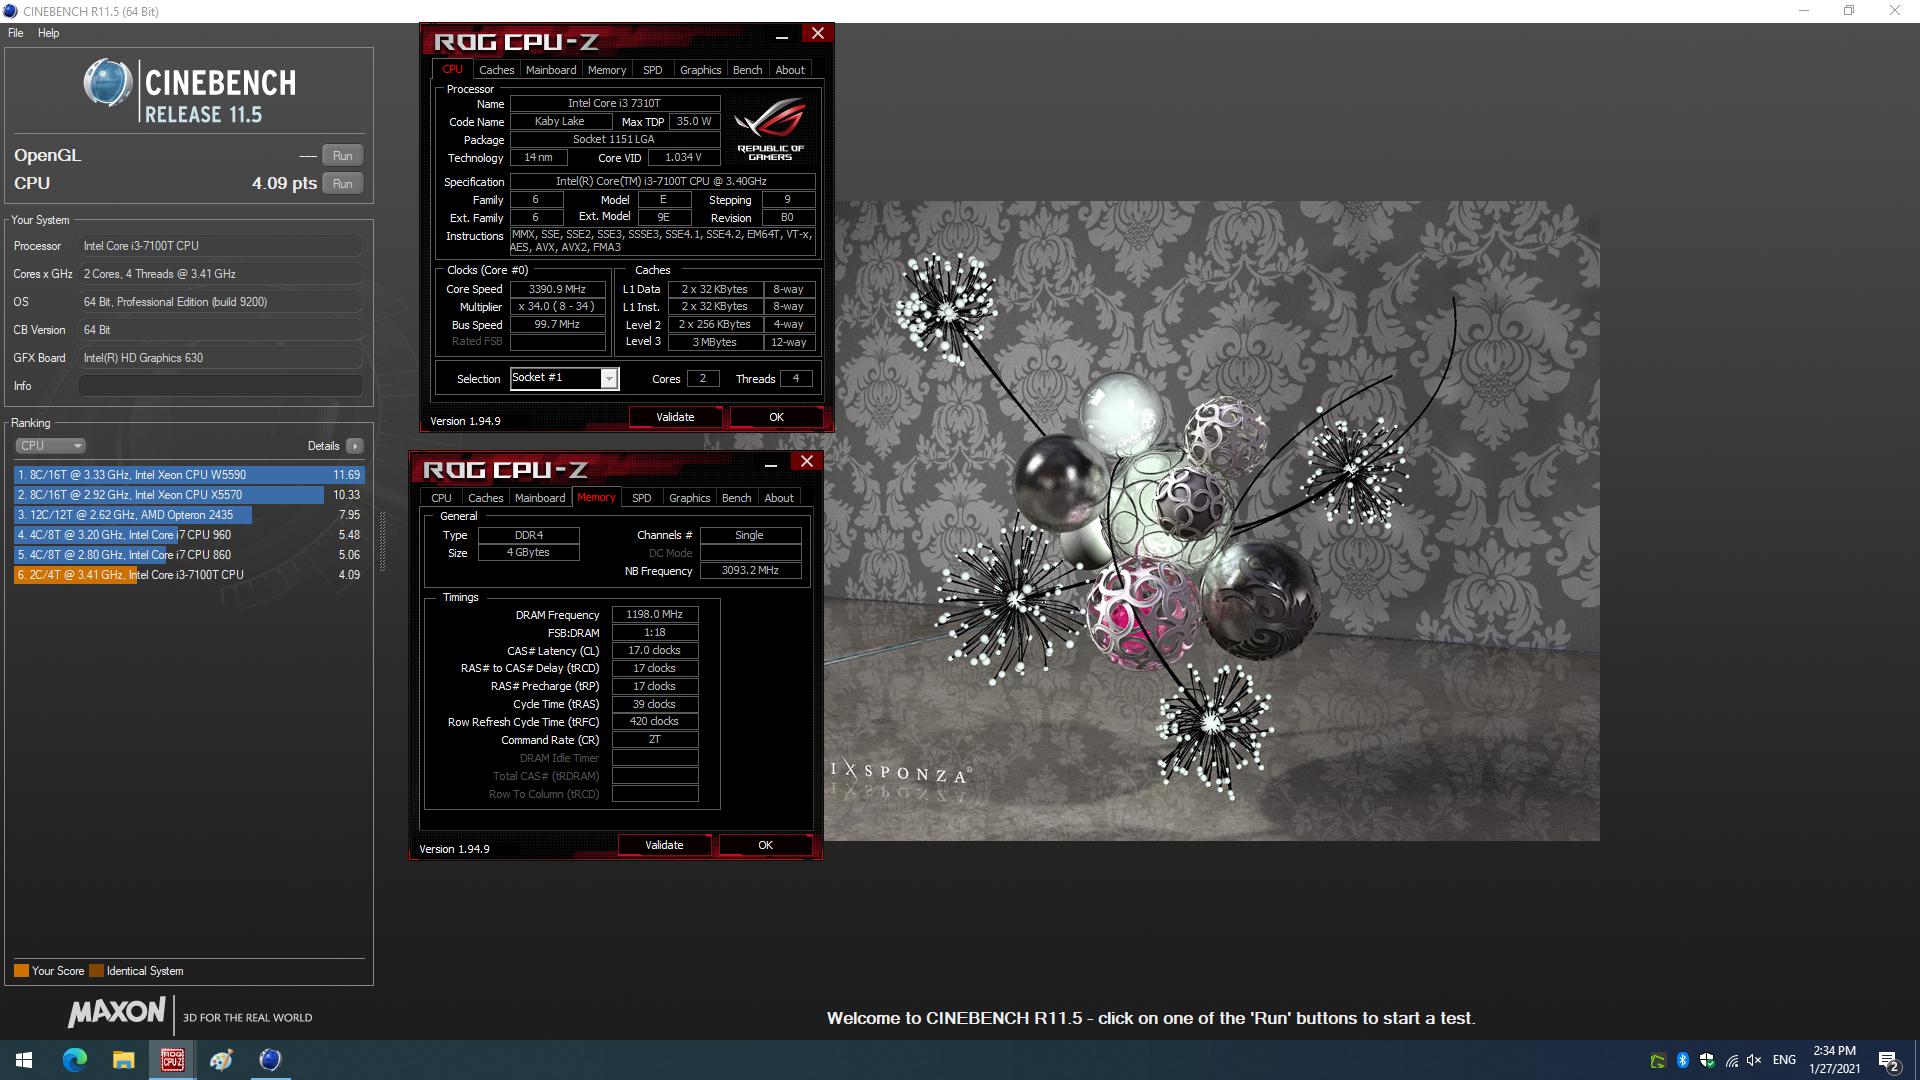Switch to SPD tab in lower CPU-Z window
The height and width of the screenshot is (1080, 1920).
pyautogui.click(x=642, y=498)
